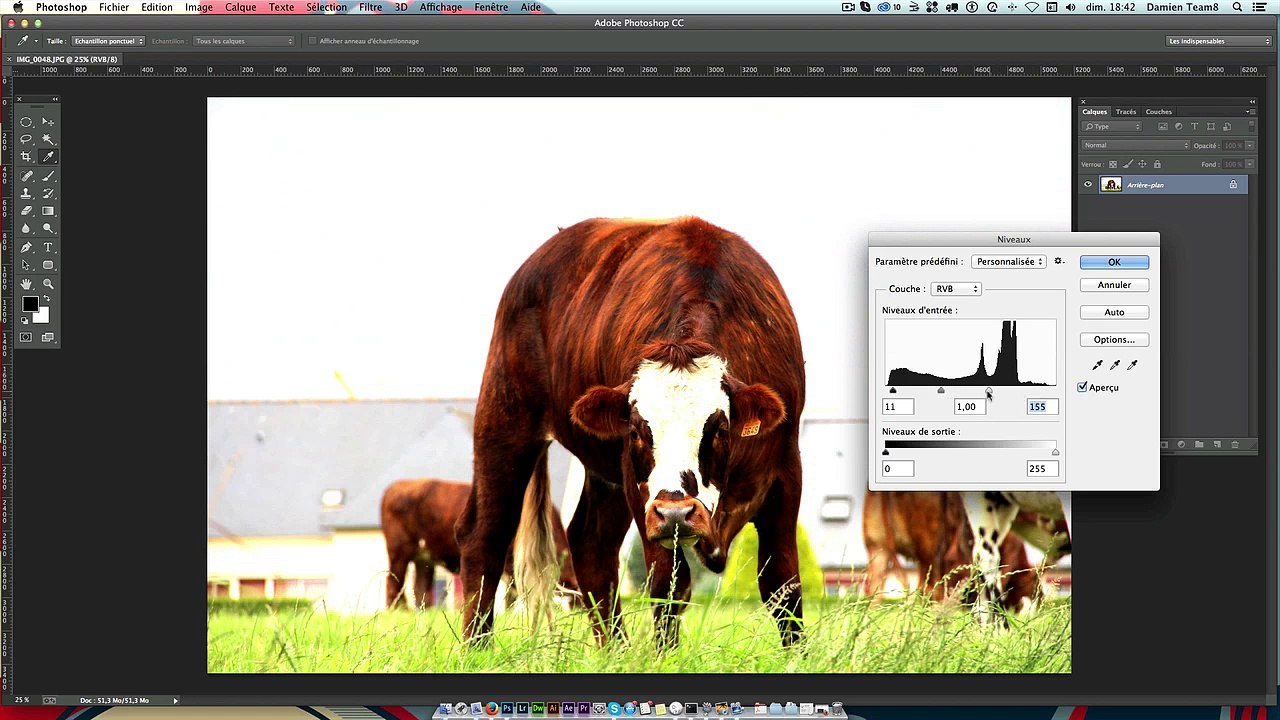Select the Path Selection arrow tool
Viewport: 1280px width, 720px height.
click(26, 265)
